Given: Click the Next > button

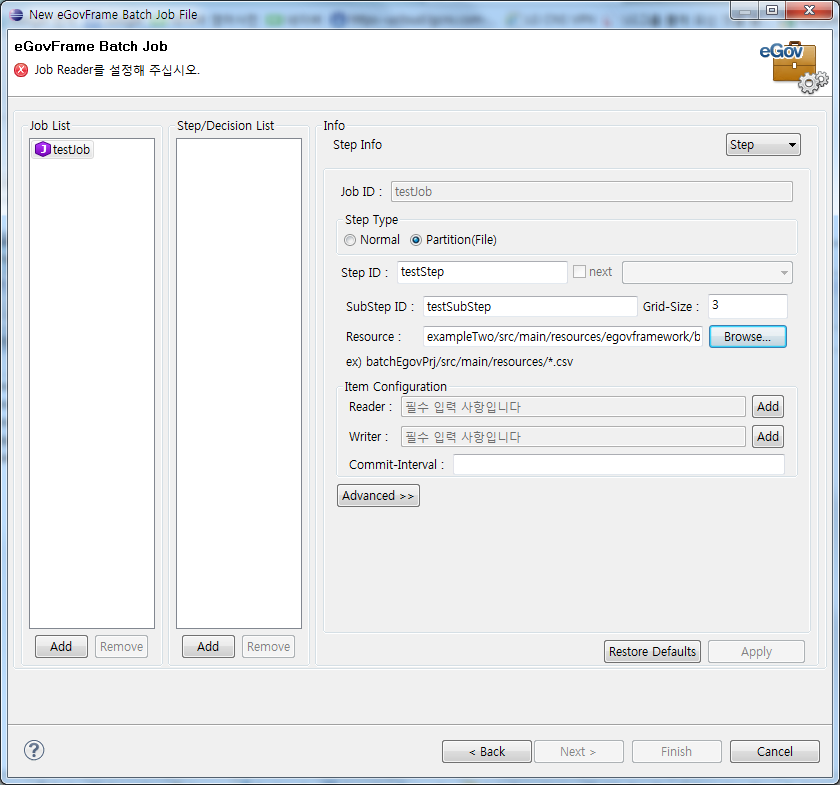Looking at the screenshot, I should click(x=579, y=751).
